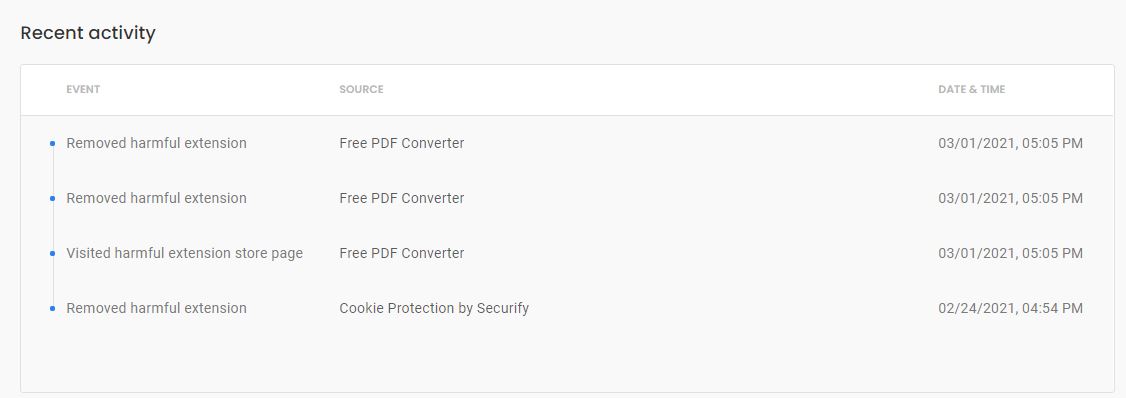The width and height of the screenshot is (1126, 398).
Task: Click the timeline dot next to Visited harmful extension store page
Action: click(52, 254)
